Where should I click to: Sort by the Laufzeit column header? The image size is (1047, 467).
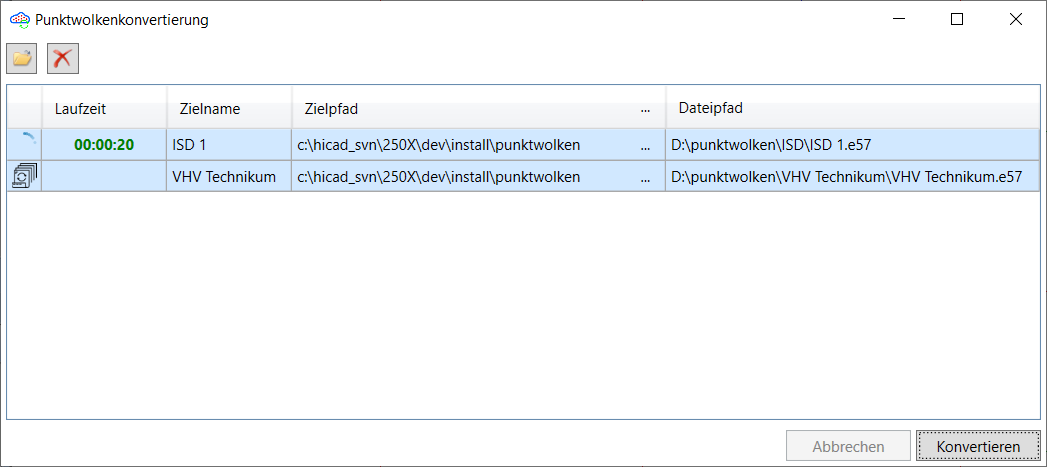(80, 108)
